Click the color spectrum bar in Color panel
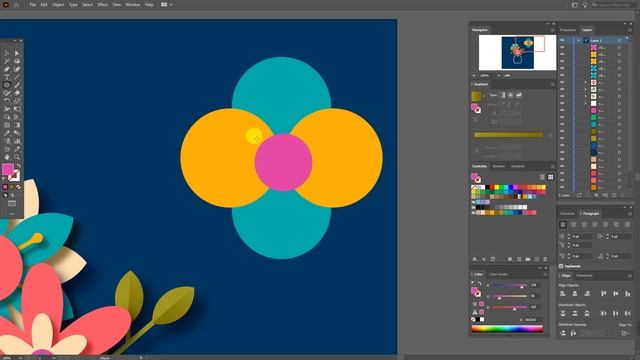This screenshot has height=360, width=640. point(507,329)
